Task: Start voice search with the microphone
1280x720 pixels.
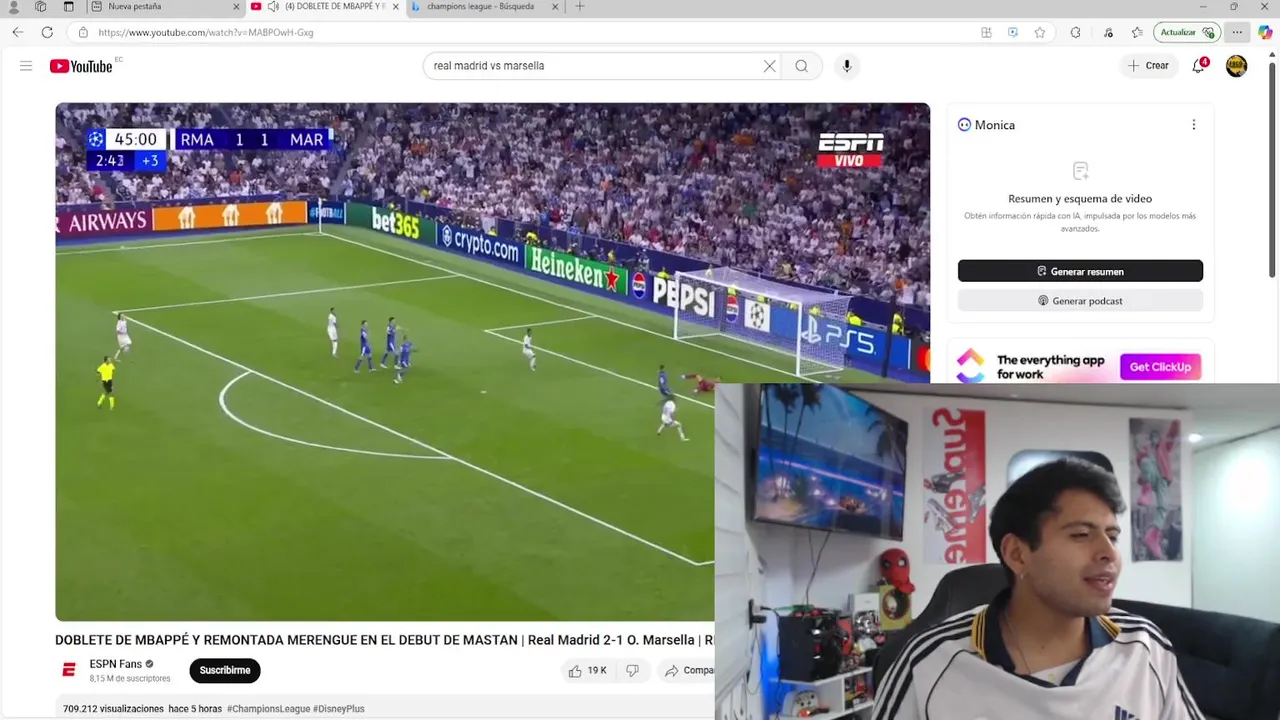Action: coord(847,66)
